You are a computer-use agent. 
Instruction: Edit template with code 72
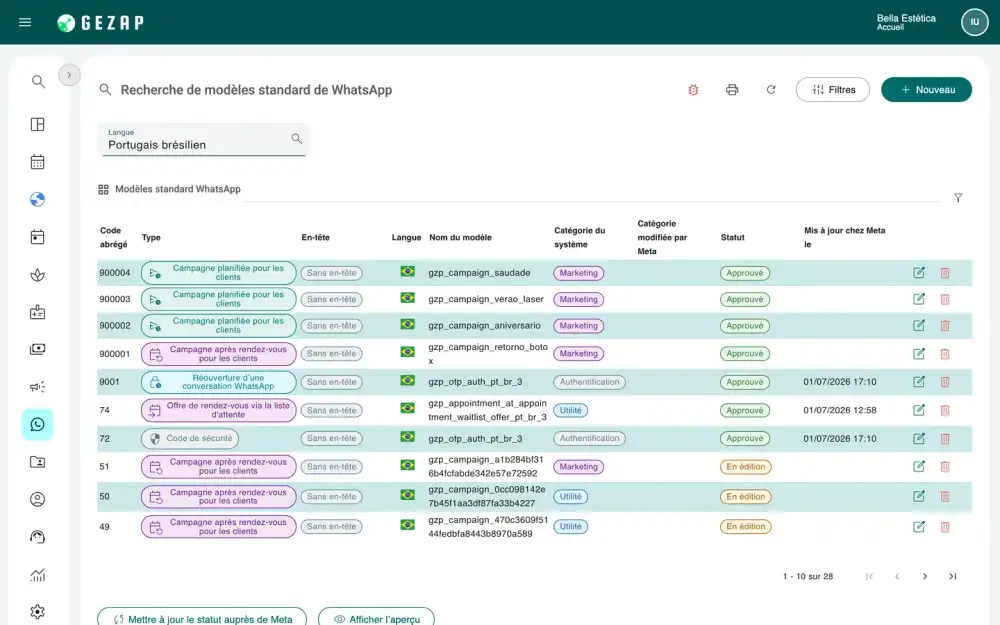(918, 439)
